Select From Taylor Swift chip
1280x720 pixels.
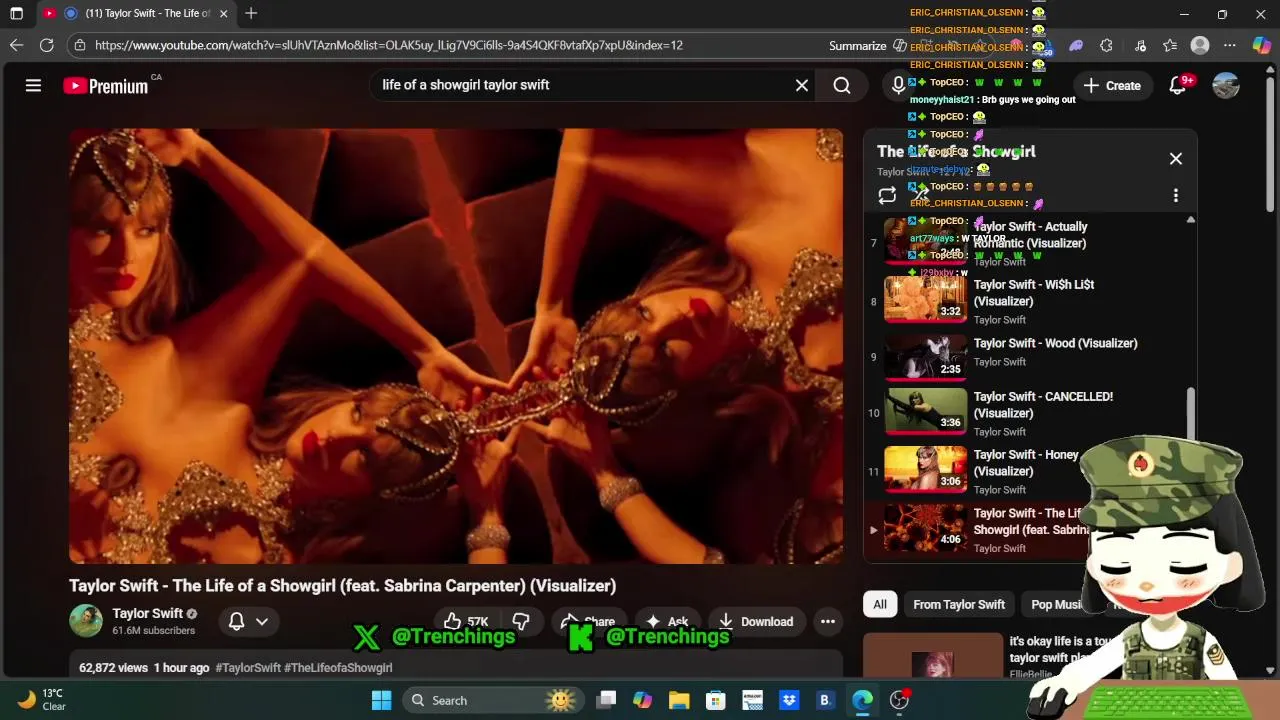coord(959,604)
